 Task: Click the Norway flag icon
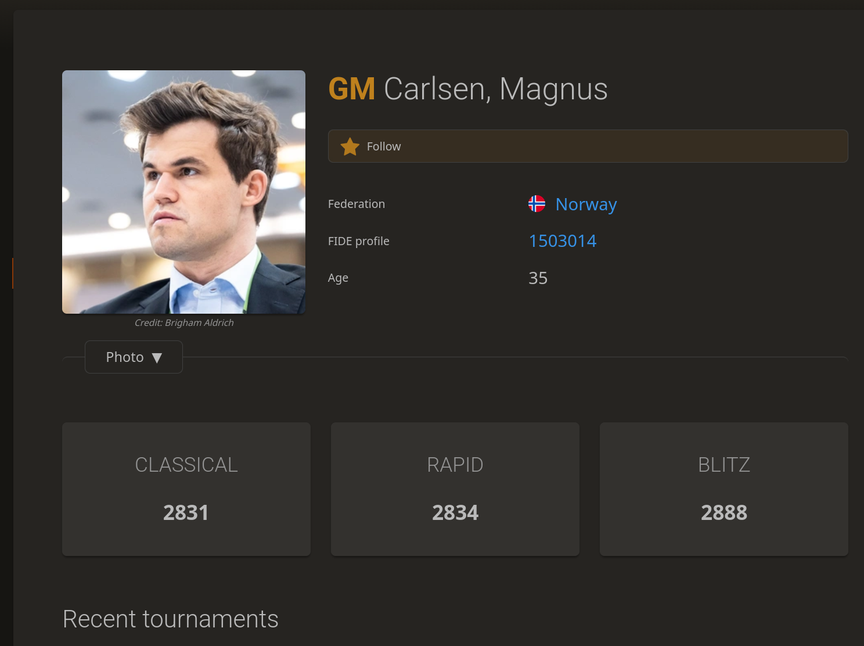(537, 204)
